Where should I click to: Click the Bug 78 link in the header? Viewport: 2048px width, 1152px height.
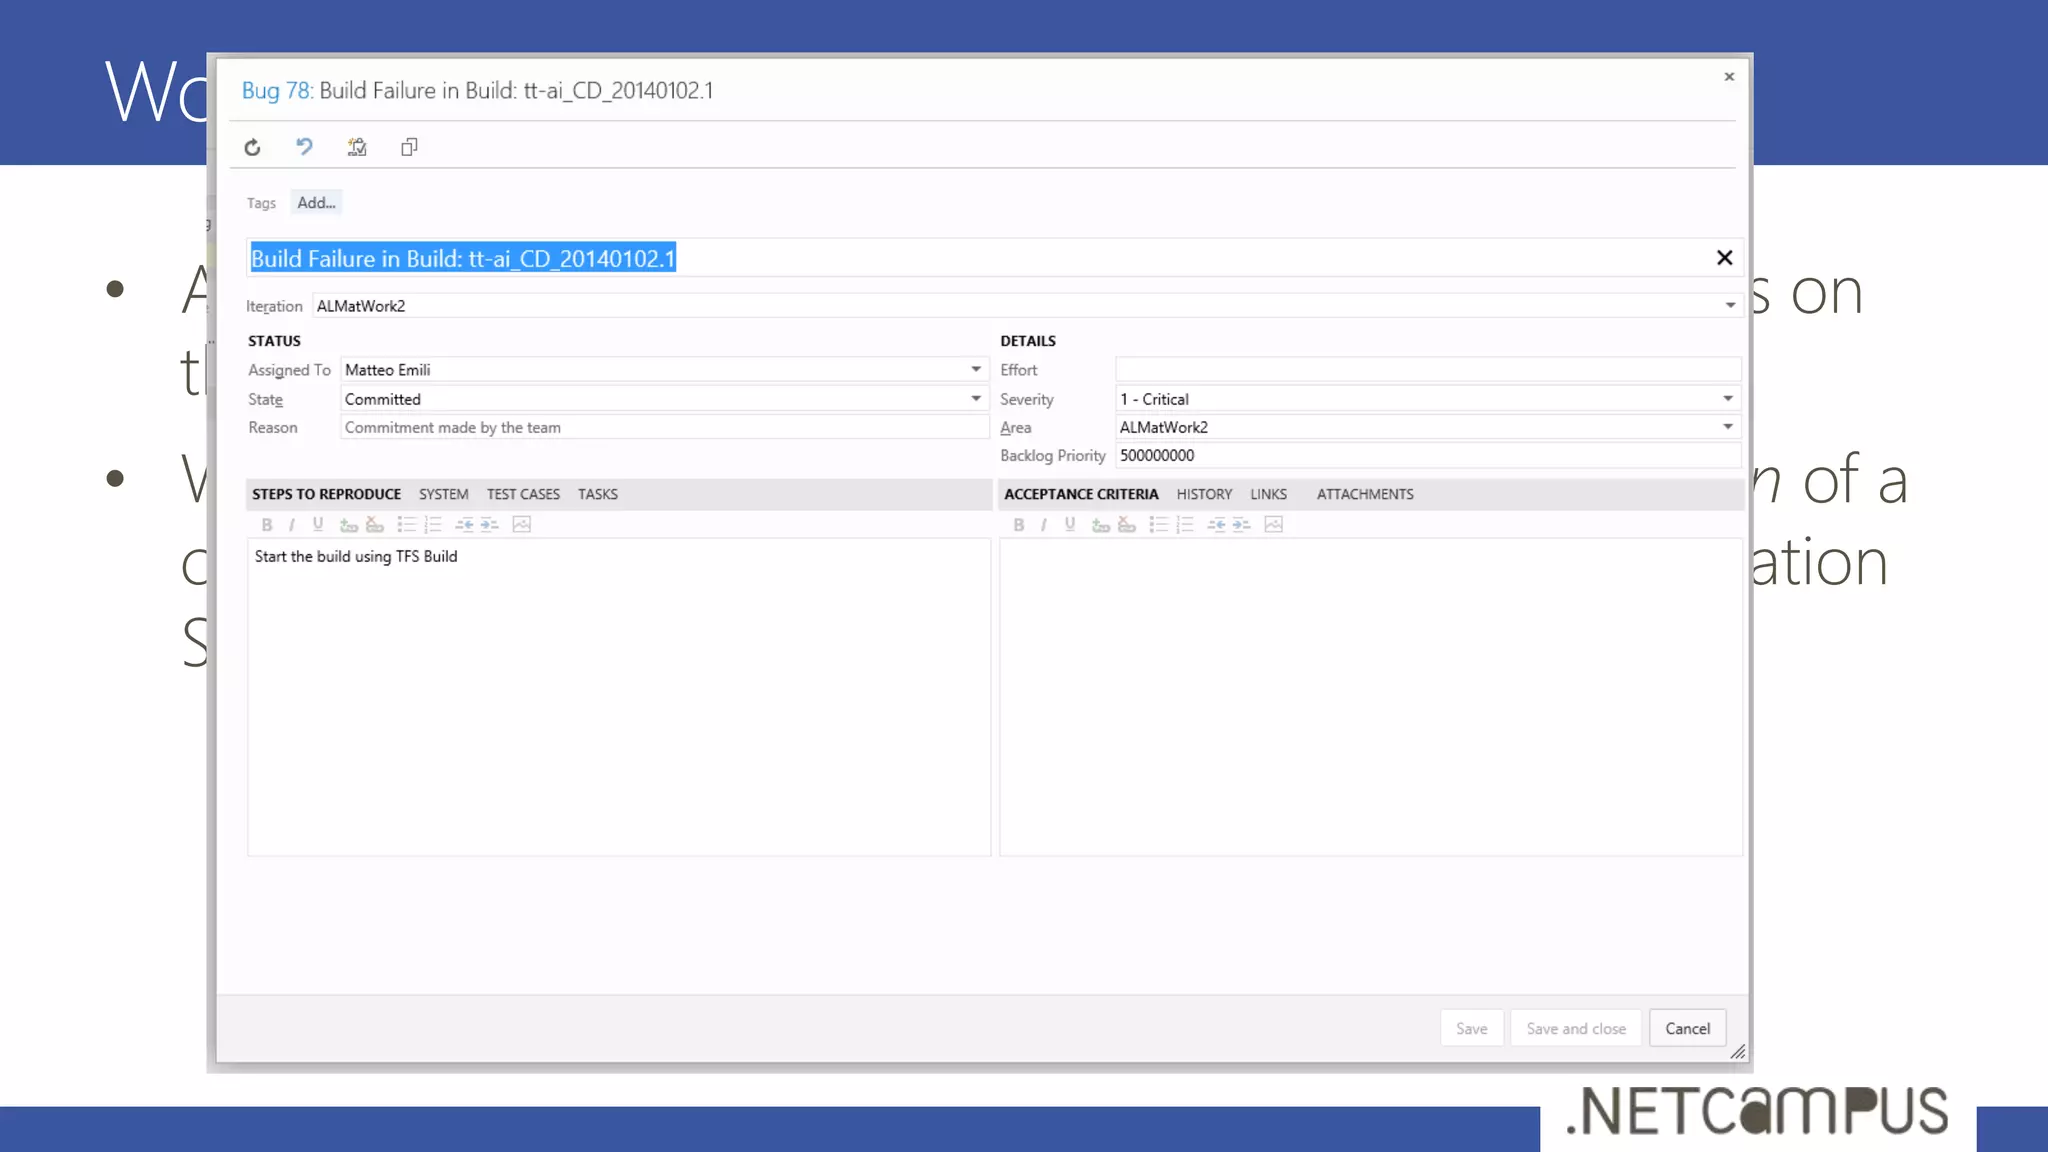coord(277,91)
